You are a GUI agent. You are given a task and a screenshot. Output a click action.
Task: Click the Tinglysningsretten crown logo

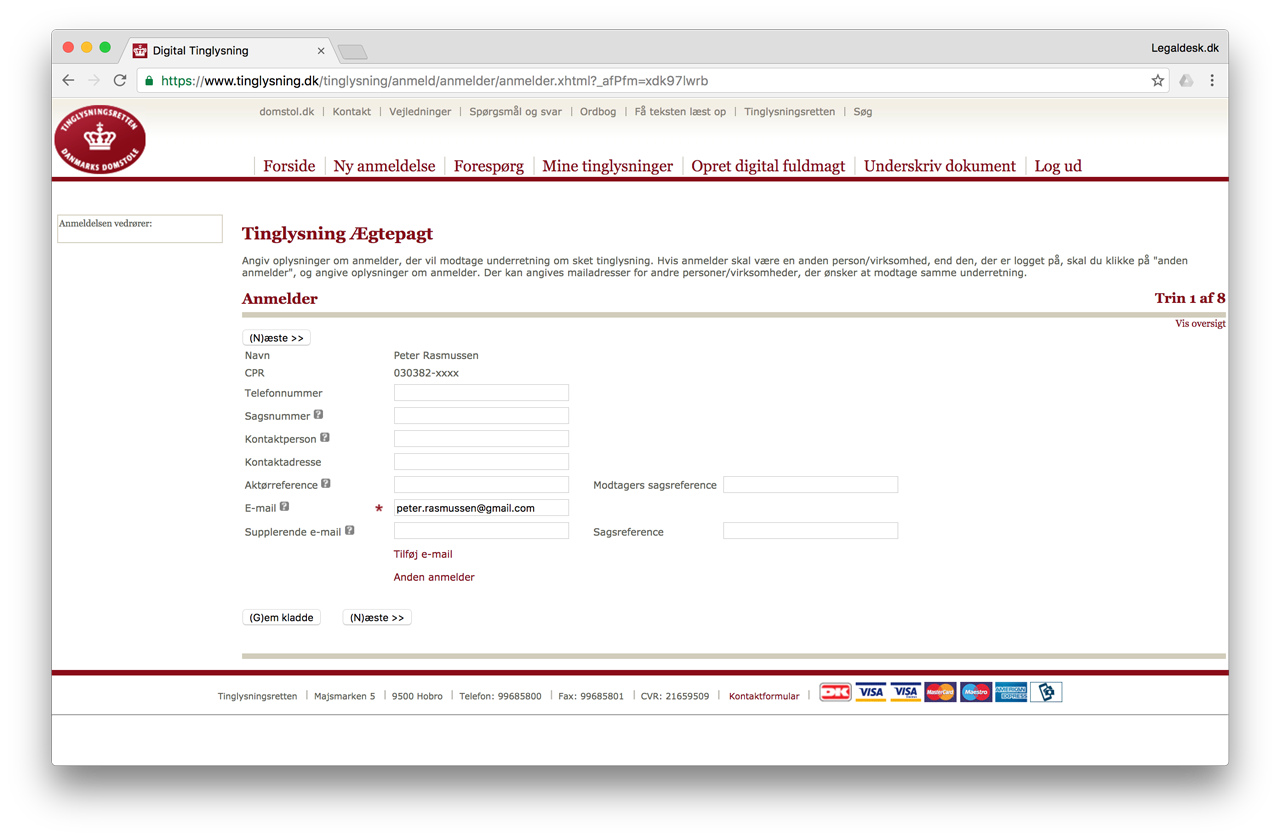pyautogui.click(x=100, y=138)
